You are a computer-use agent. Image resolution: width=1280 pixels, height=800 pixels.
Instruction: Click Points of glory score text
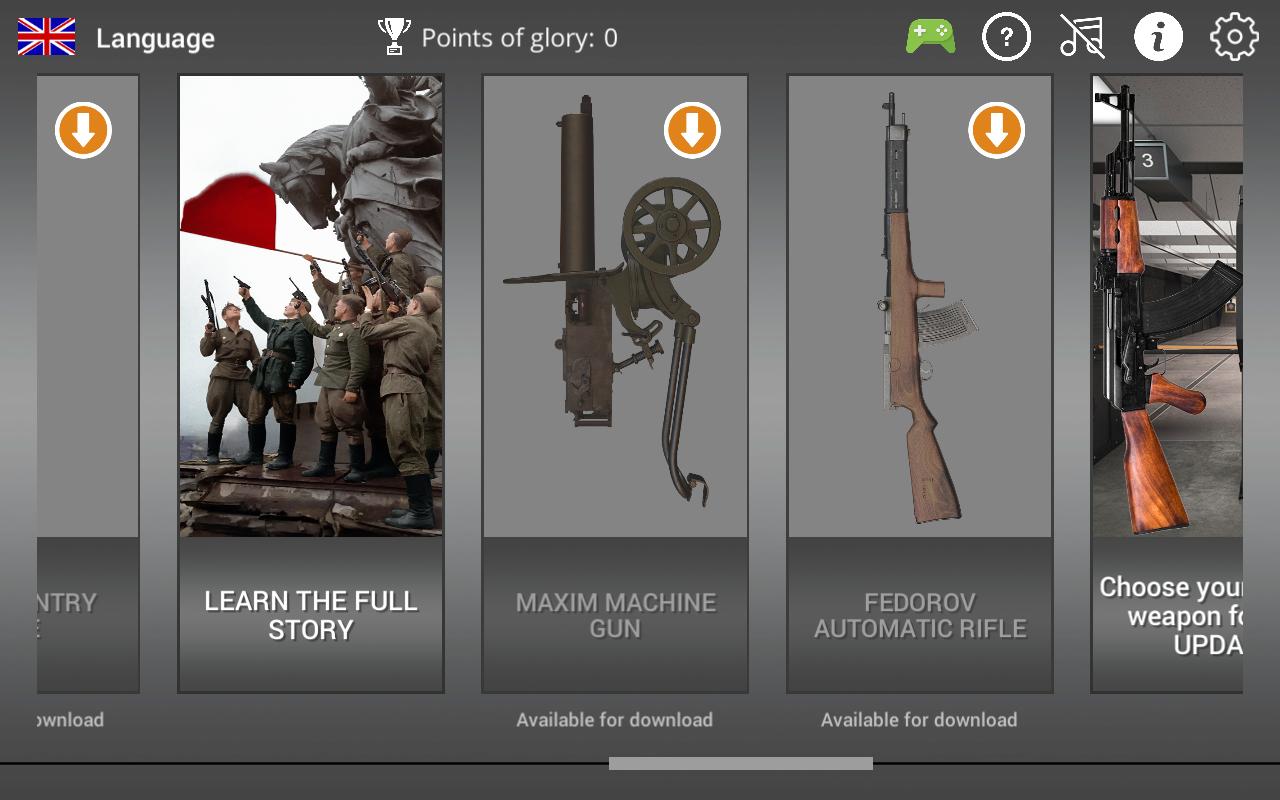(519, 38)
